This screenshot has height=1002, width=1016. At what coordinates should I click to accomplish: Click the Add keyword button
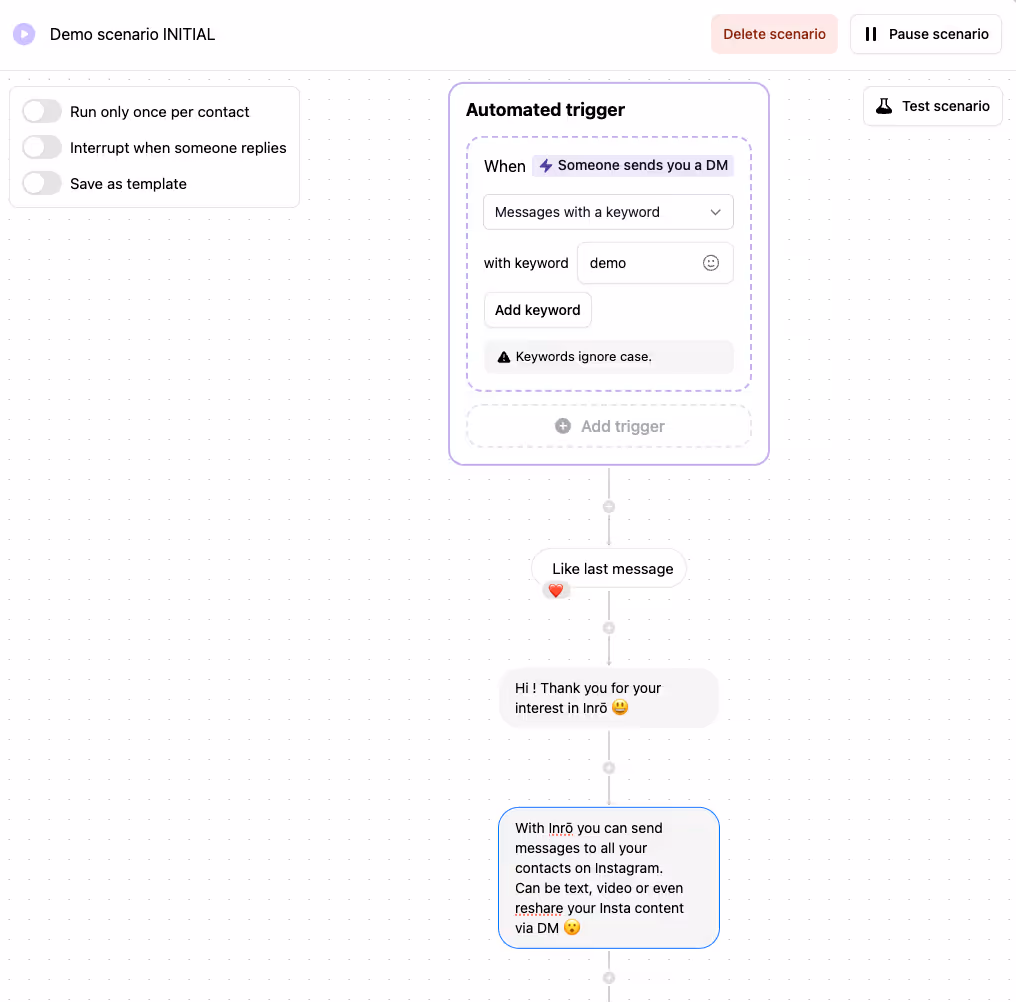537,310
